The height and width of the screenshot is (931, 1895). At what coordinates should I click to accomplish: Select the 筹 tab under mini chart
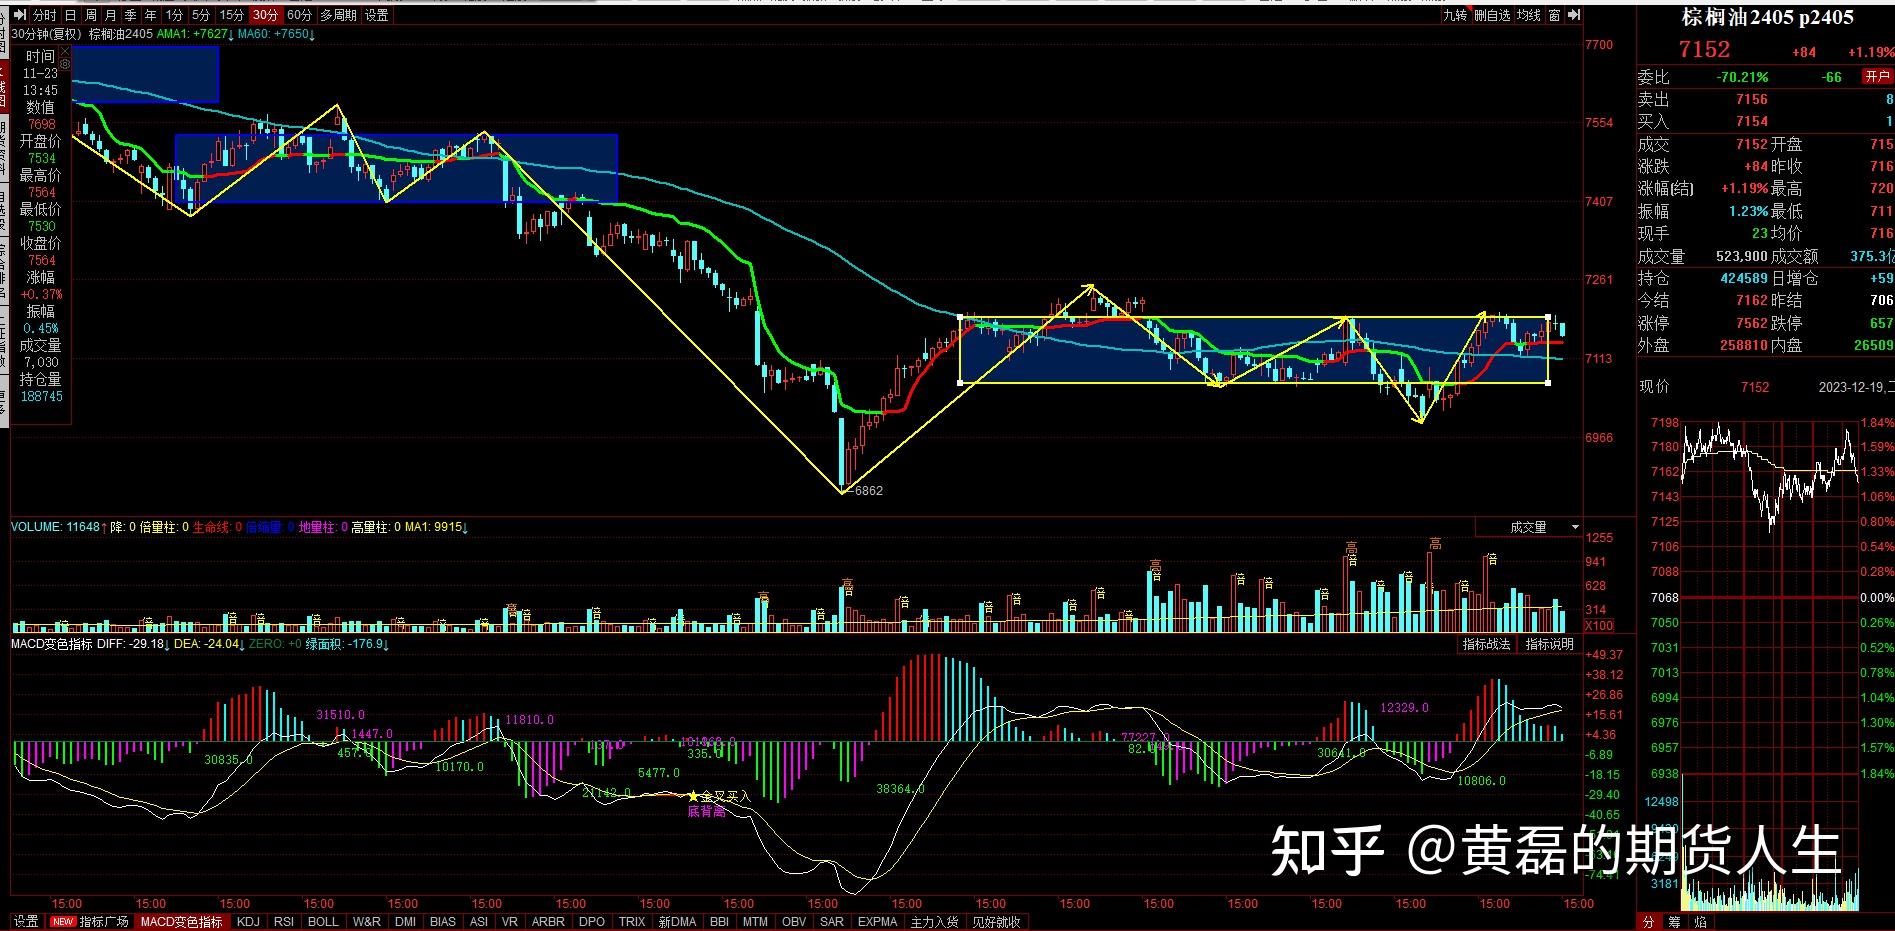(x=1675, y=922)
